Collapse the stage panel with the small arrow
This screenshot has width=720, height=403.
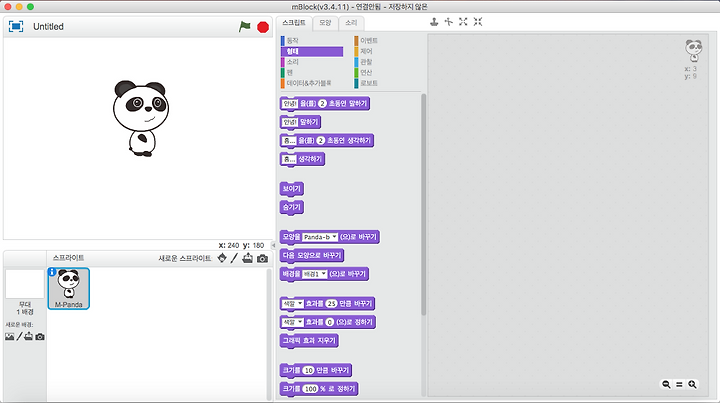click(x=273, y=246)
